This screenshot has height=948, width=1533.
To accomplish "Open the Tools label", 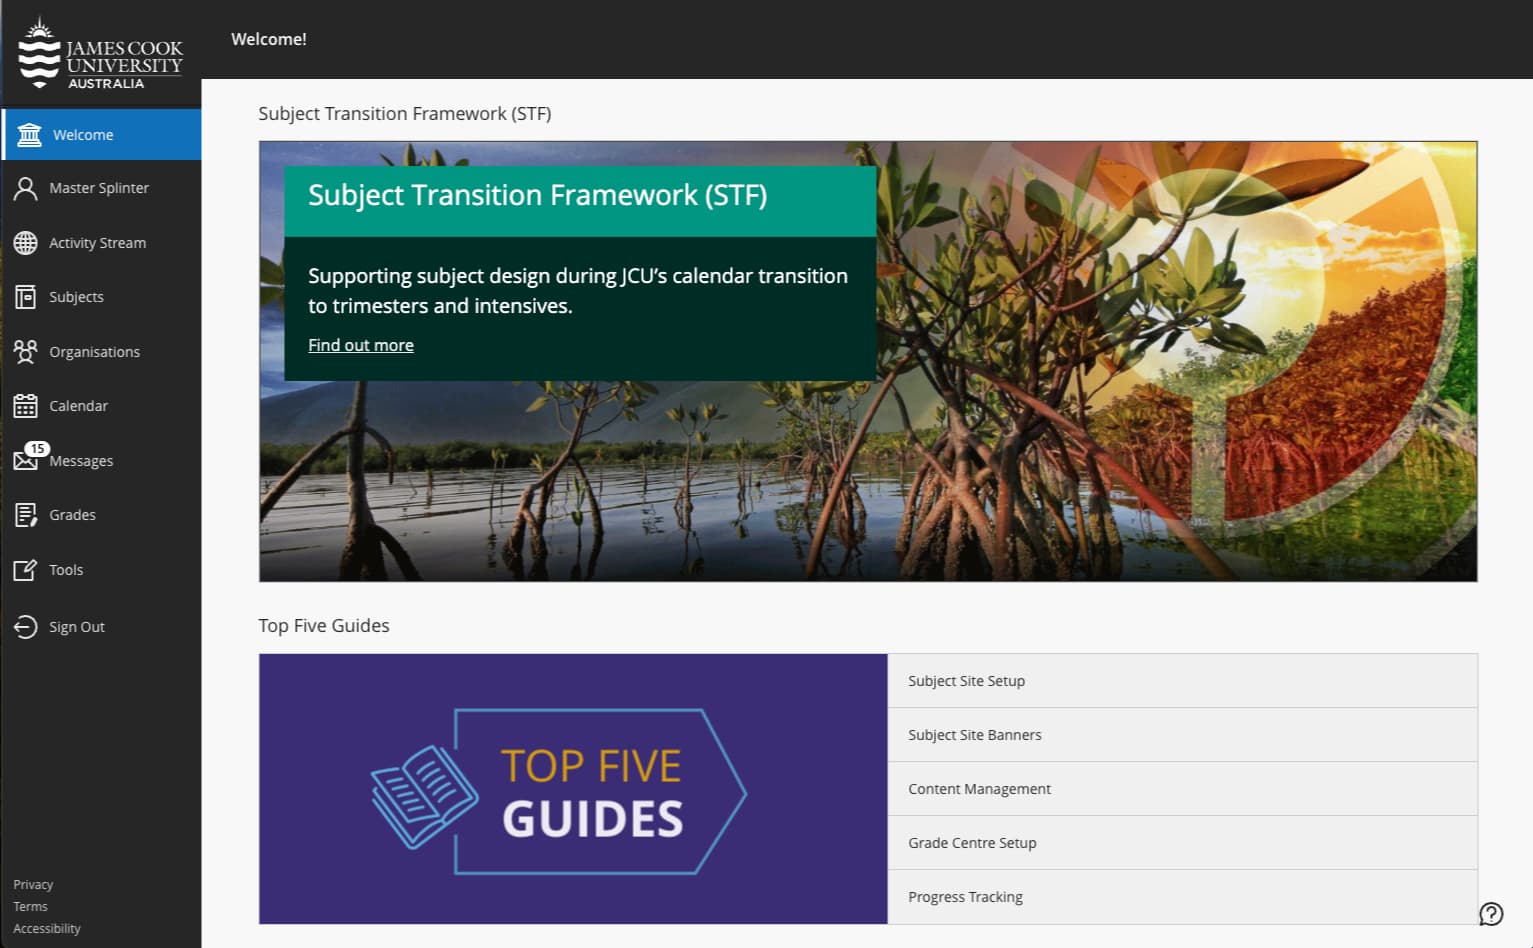I will pyautogui.click(x=66, y=570).
